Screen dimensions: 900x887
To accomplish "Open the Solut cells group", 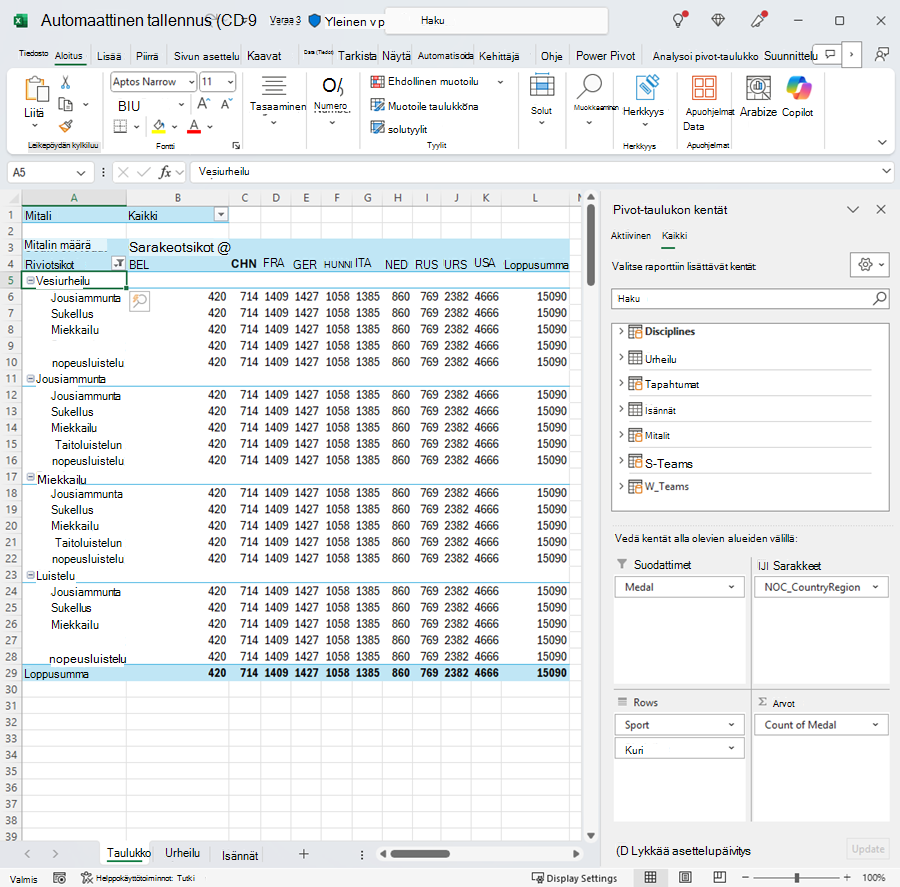I will (x=541, y=99).
